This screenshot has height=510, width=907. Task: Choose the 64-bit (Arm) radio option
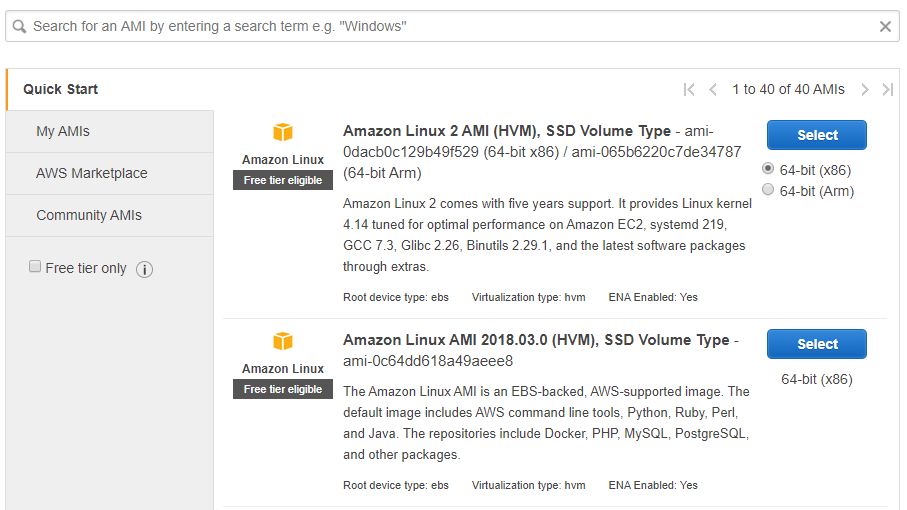click(x=768, y=189)
